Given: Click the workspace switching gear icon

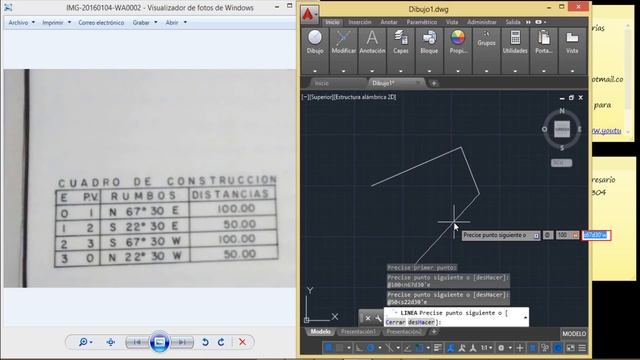Looking at the screenshot, I should (501, 348).
